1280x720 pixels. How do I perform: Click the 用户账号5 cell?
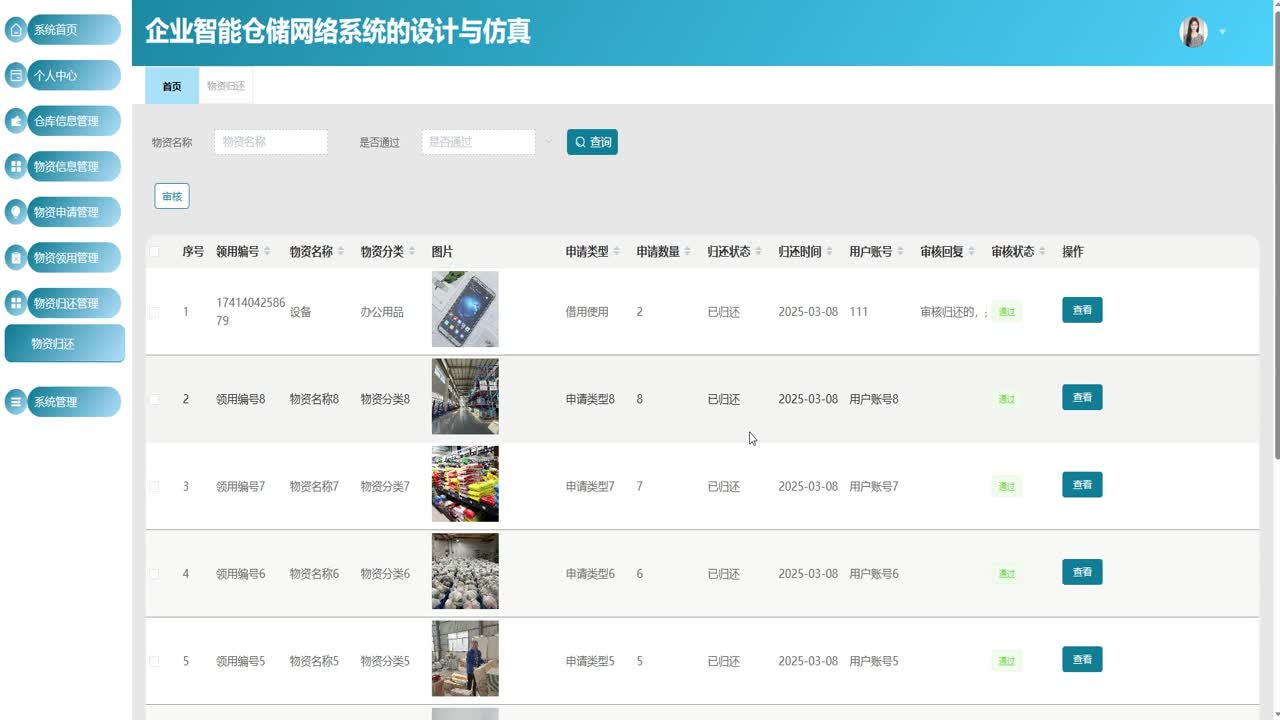pyautogui.click(x=874, y=661)
